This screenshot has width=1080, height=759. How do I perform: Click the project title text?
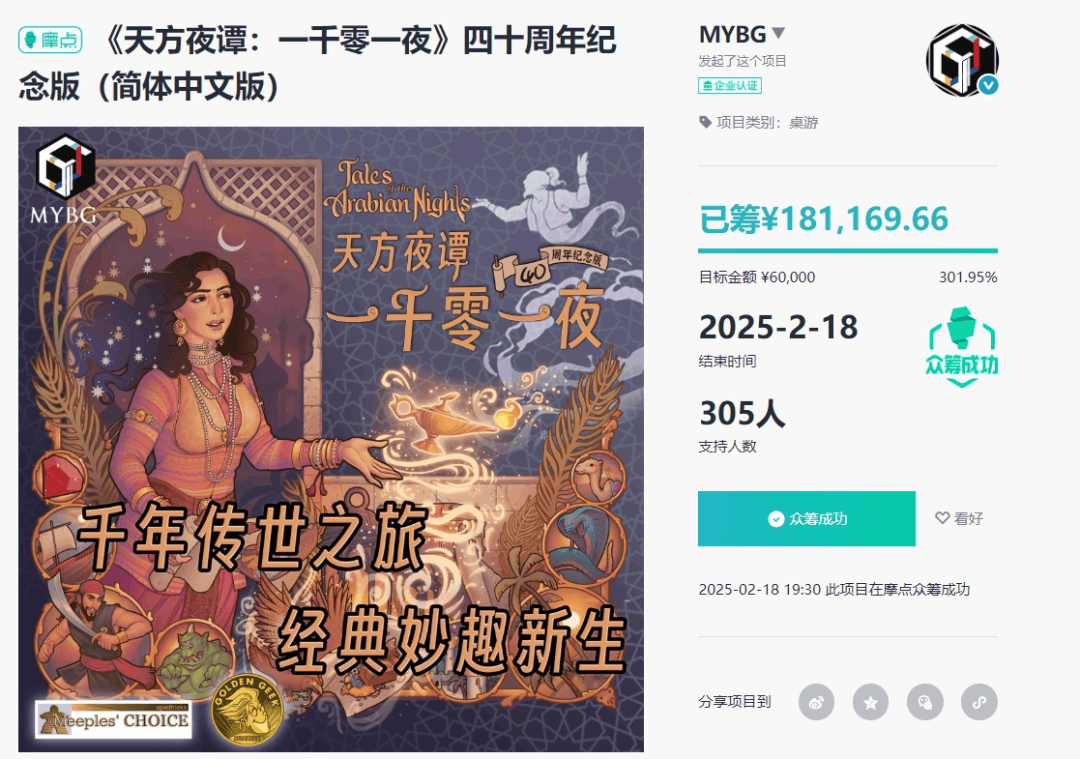(x=318, y=63)
